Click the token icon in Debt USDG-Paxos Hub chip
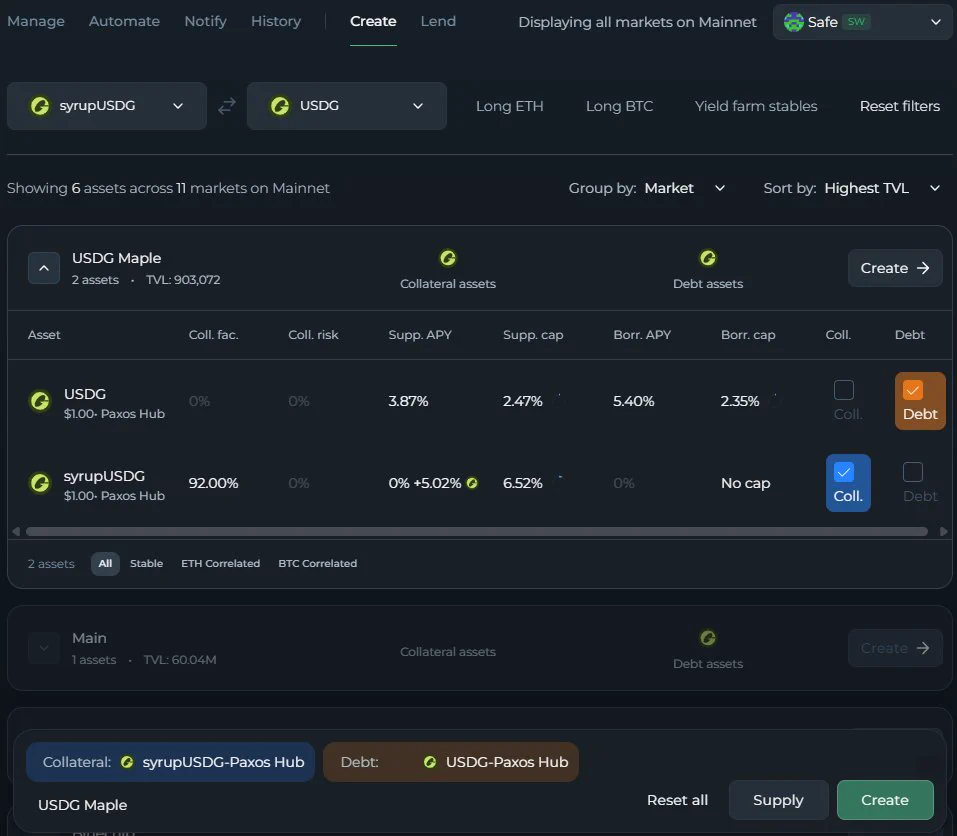The height and width of the screenshot is (836, 957). [430, 762]
